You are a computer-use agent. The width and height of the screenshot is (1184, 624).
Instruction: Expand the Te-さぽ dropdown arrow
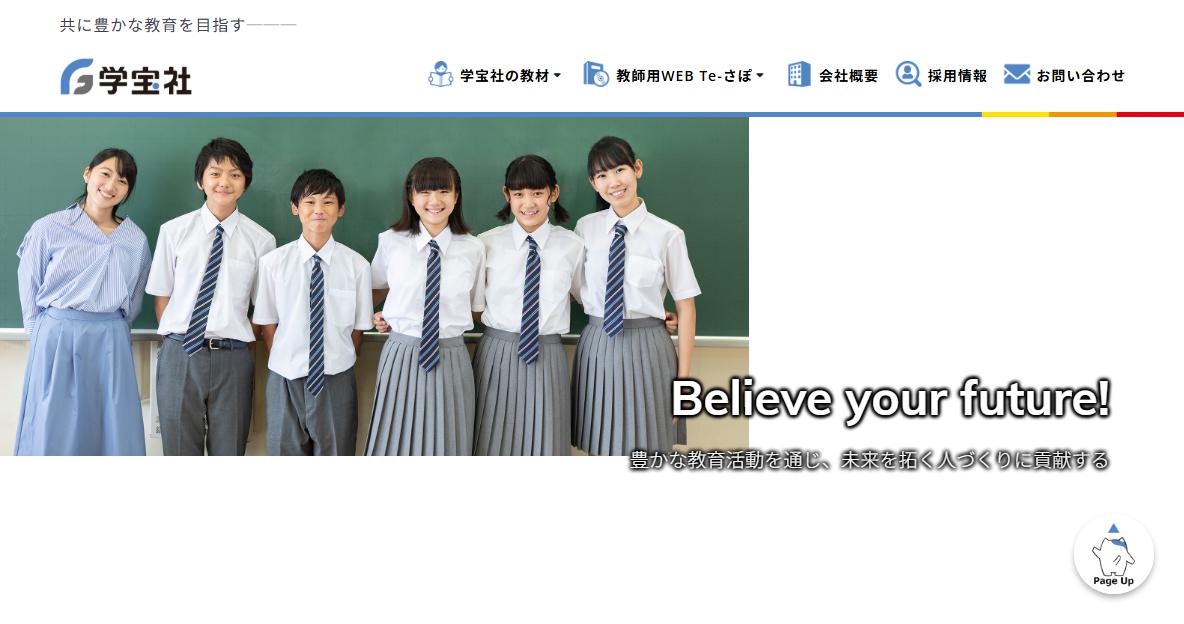pyautogui.click(x=760, y=76)
